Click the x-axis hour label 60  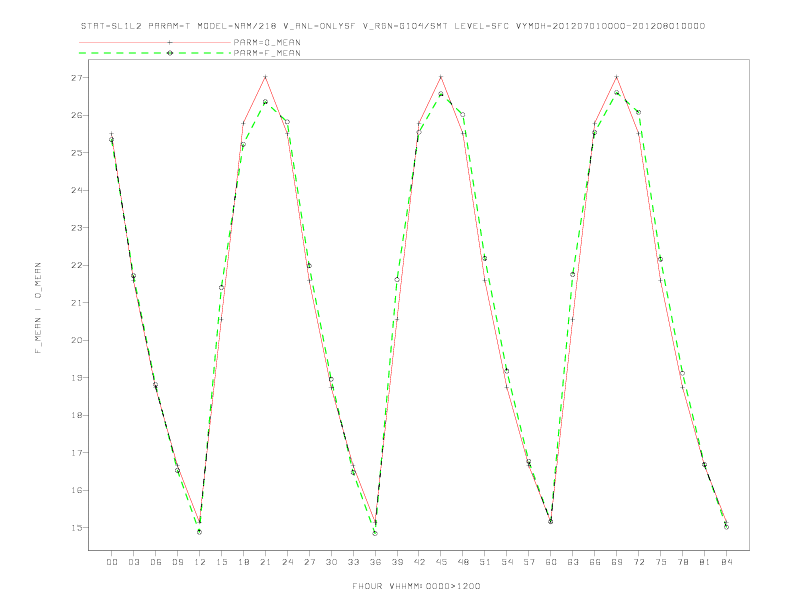click(x=551, y=562)
